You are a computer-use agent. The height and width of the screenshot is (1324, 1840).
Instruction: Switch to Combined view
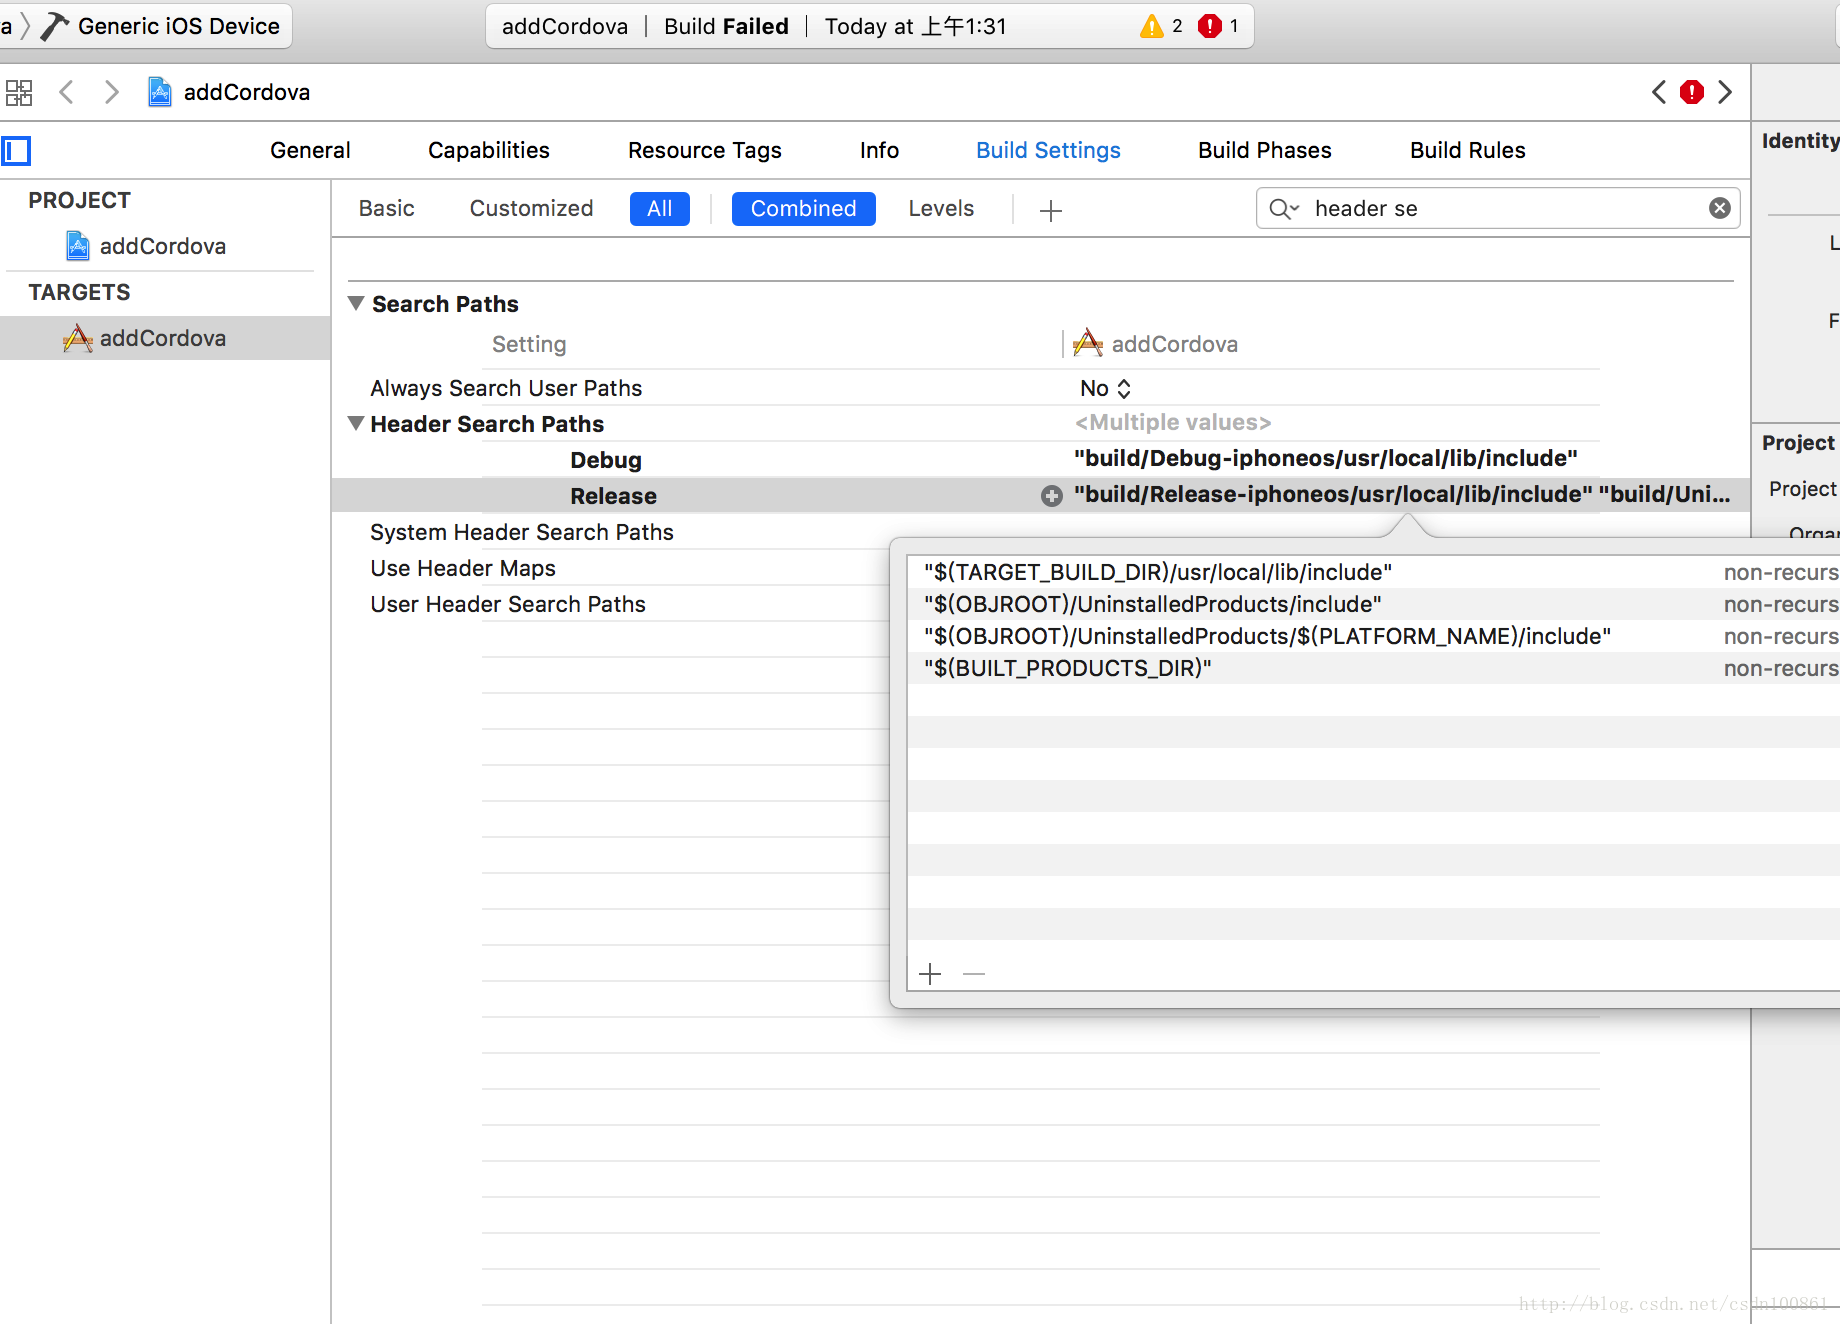(x=803, y=209)
